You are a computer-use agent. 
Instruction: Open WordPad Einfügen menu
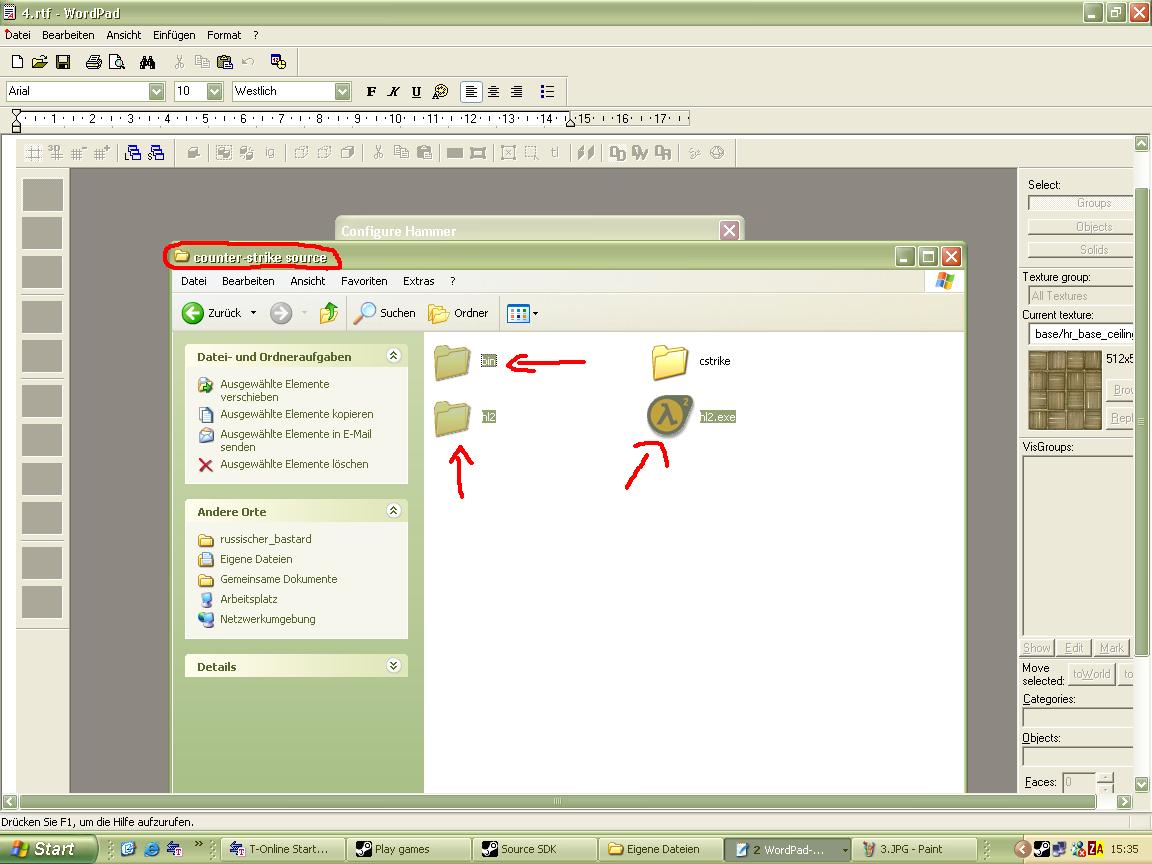click(x=174, y=35)
